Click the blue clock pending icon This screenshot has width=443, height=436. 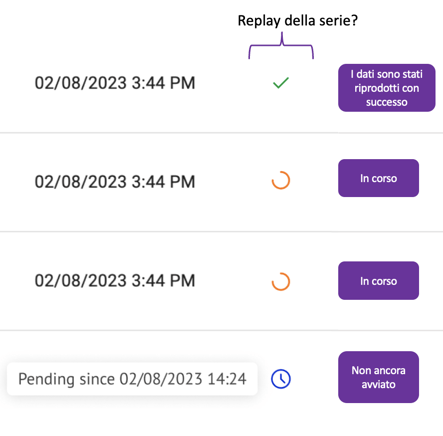[x=281, y=379]
